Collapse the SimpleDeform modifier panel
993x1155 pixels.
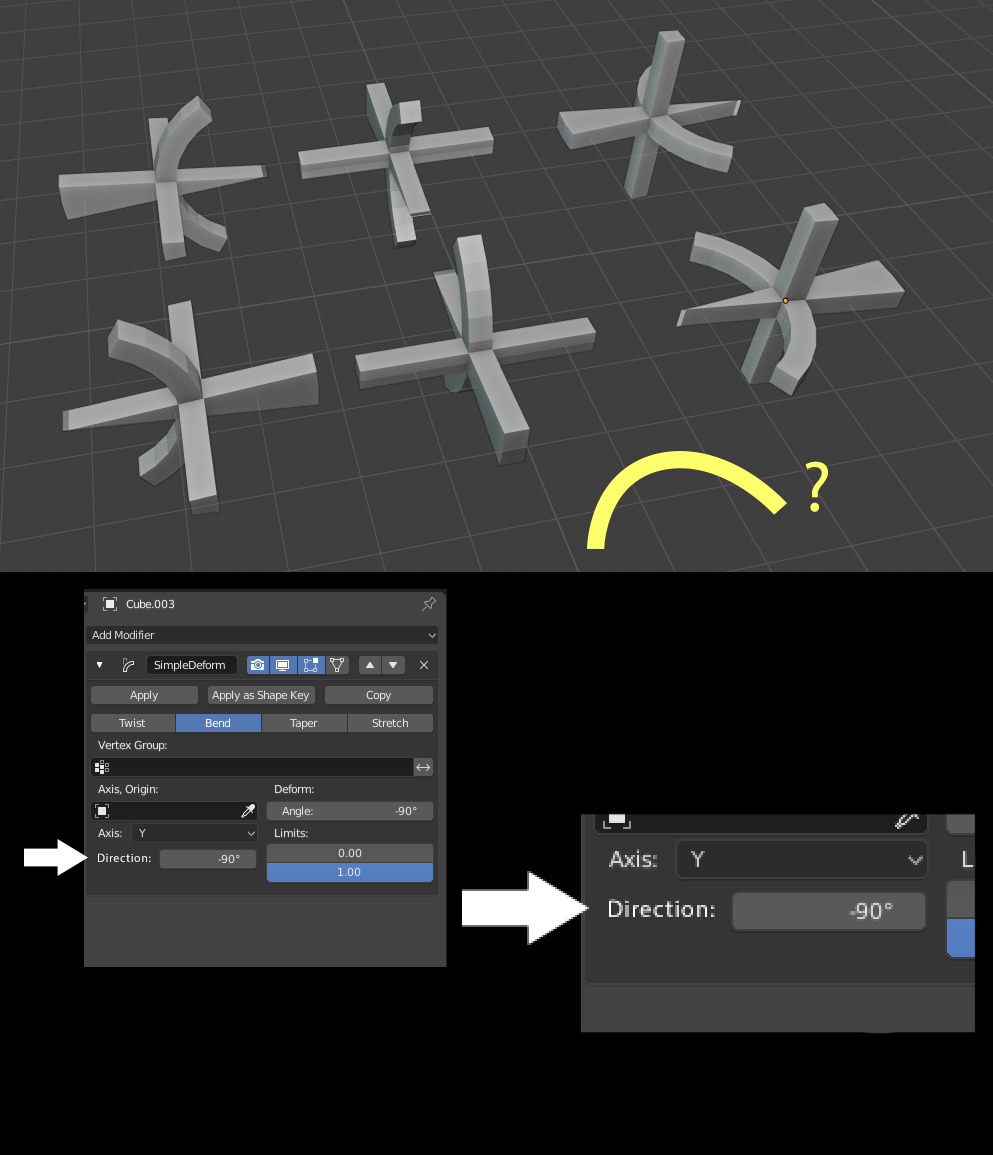99,665
